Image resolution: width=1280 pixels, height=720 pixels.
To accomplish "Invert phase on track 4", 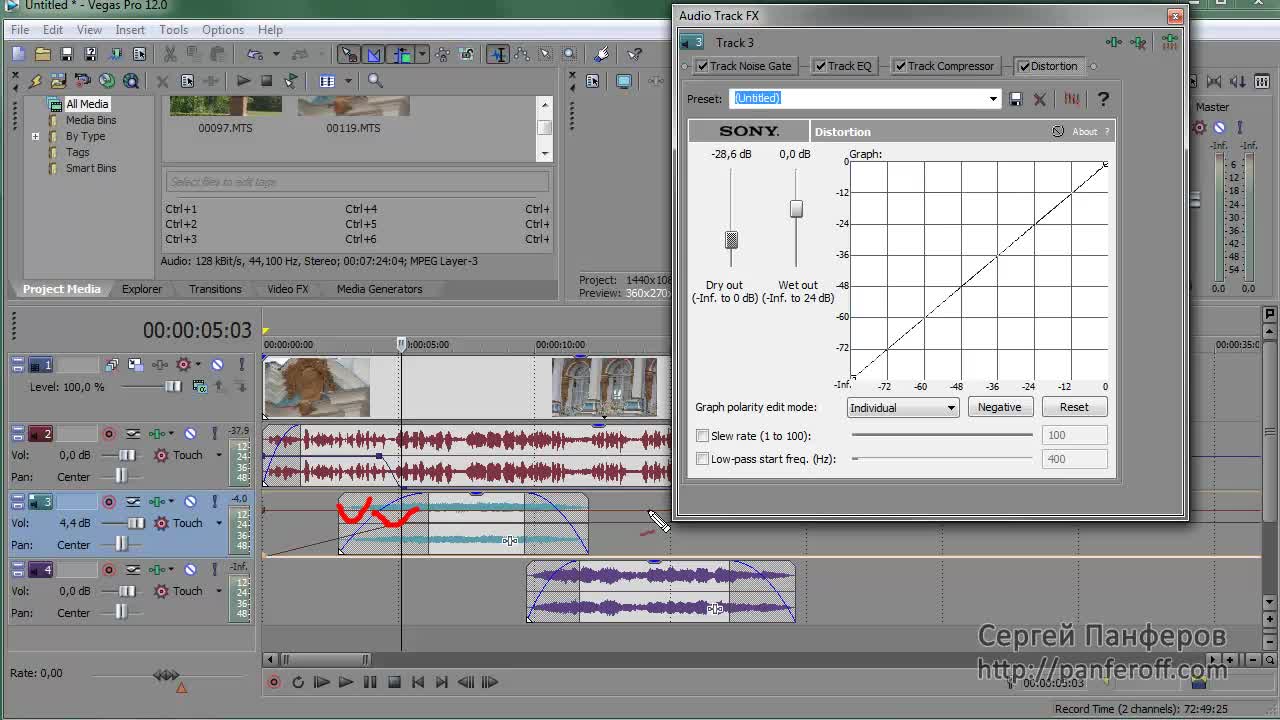I will pyautogui.click(x=132, y=569).
